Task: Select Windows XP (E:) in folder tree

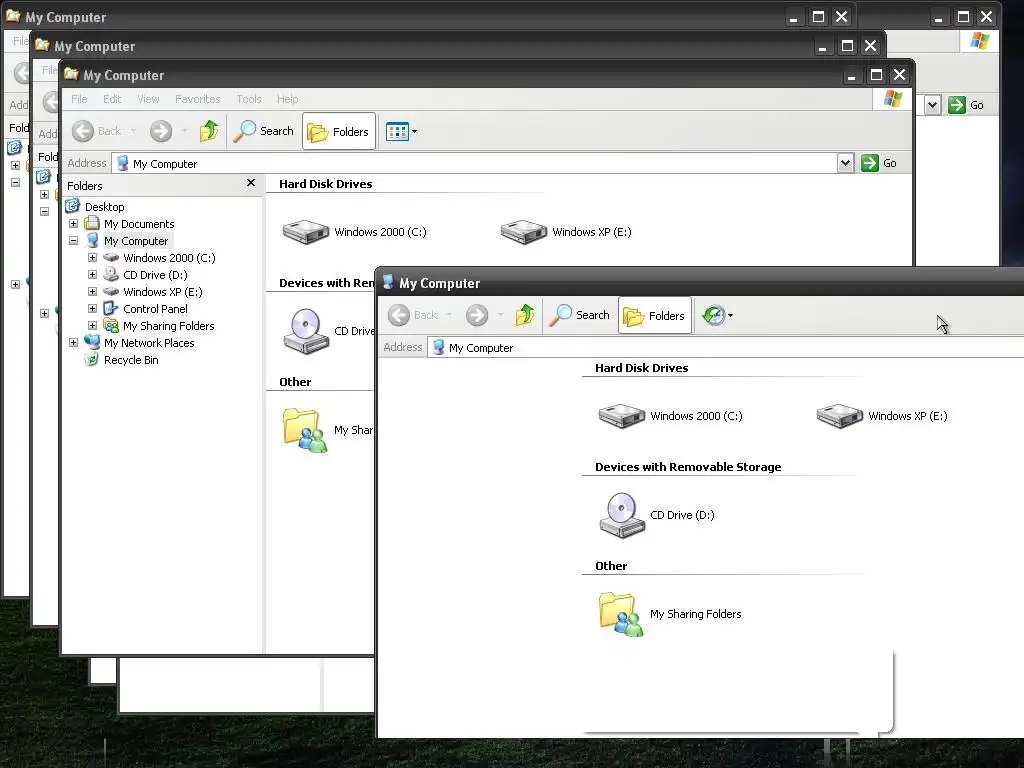Action: coord(163,292)
